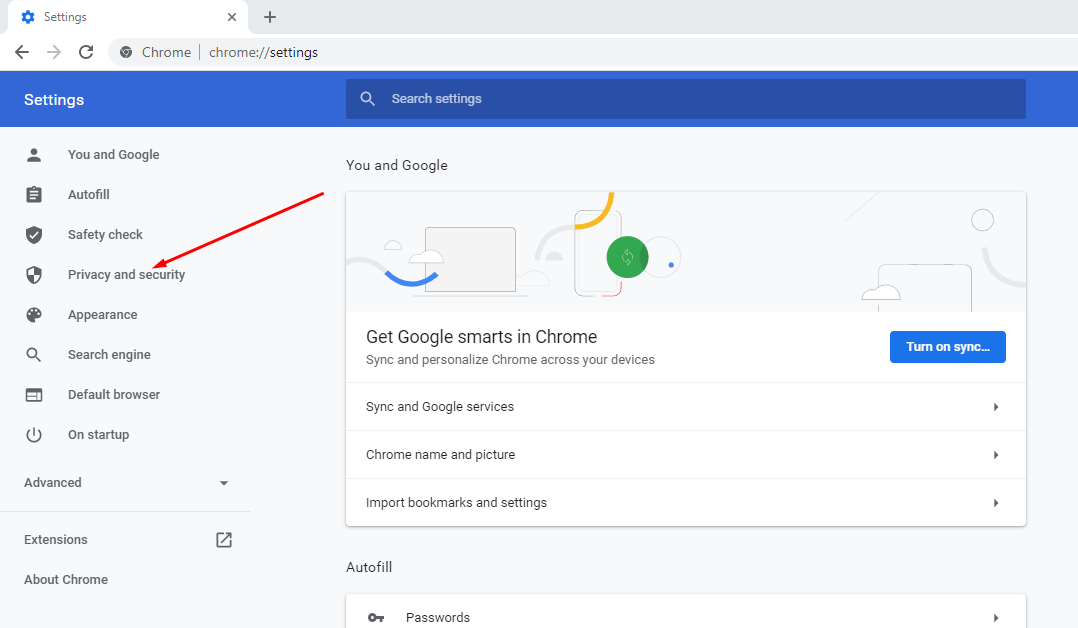The width and height of the screenshot is (1078, 628).
Task: Close the Settings tab
Action: (x=232, y=17)
